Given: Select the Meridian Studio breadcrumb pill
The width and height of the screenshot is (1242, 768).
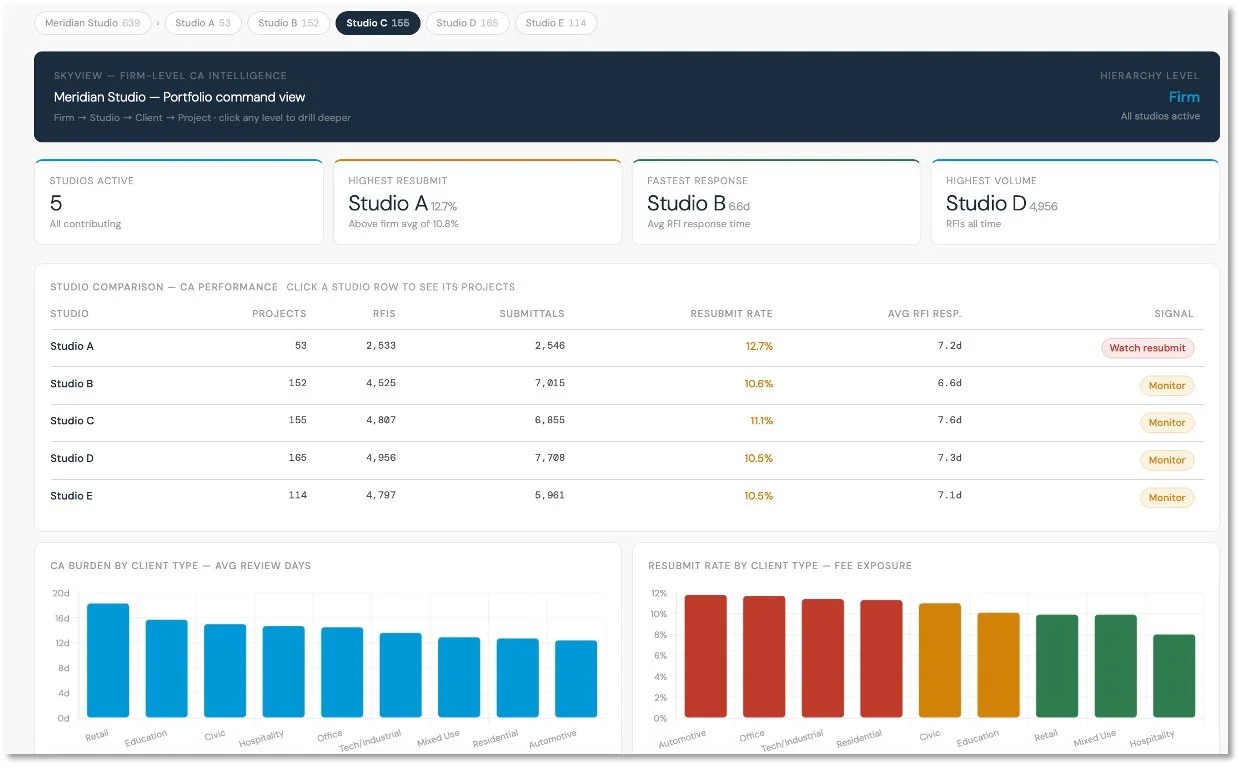Looking at the screenshot, I should click(x=93, y=23).
